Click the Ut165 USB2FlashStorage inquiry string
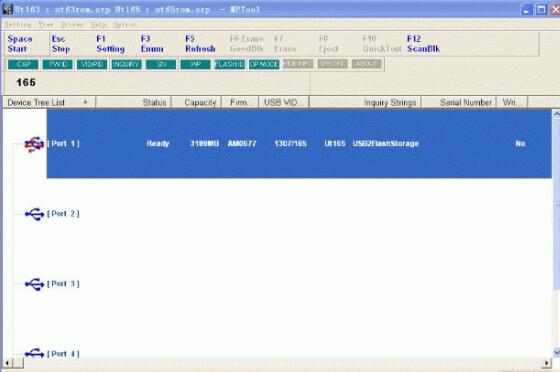Screen dimensions: 560x372 click(x=371, y=144)
